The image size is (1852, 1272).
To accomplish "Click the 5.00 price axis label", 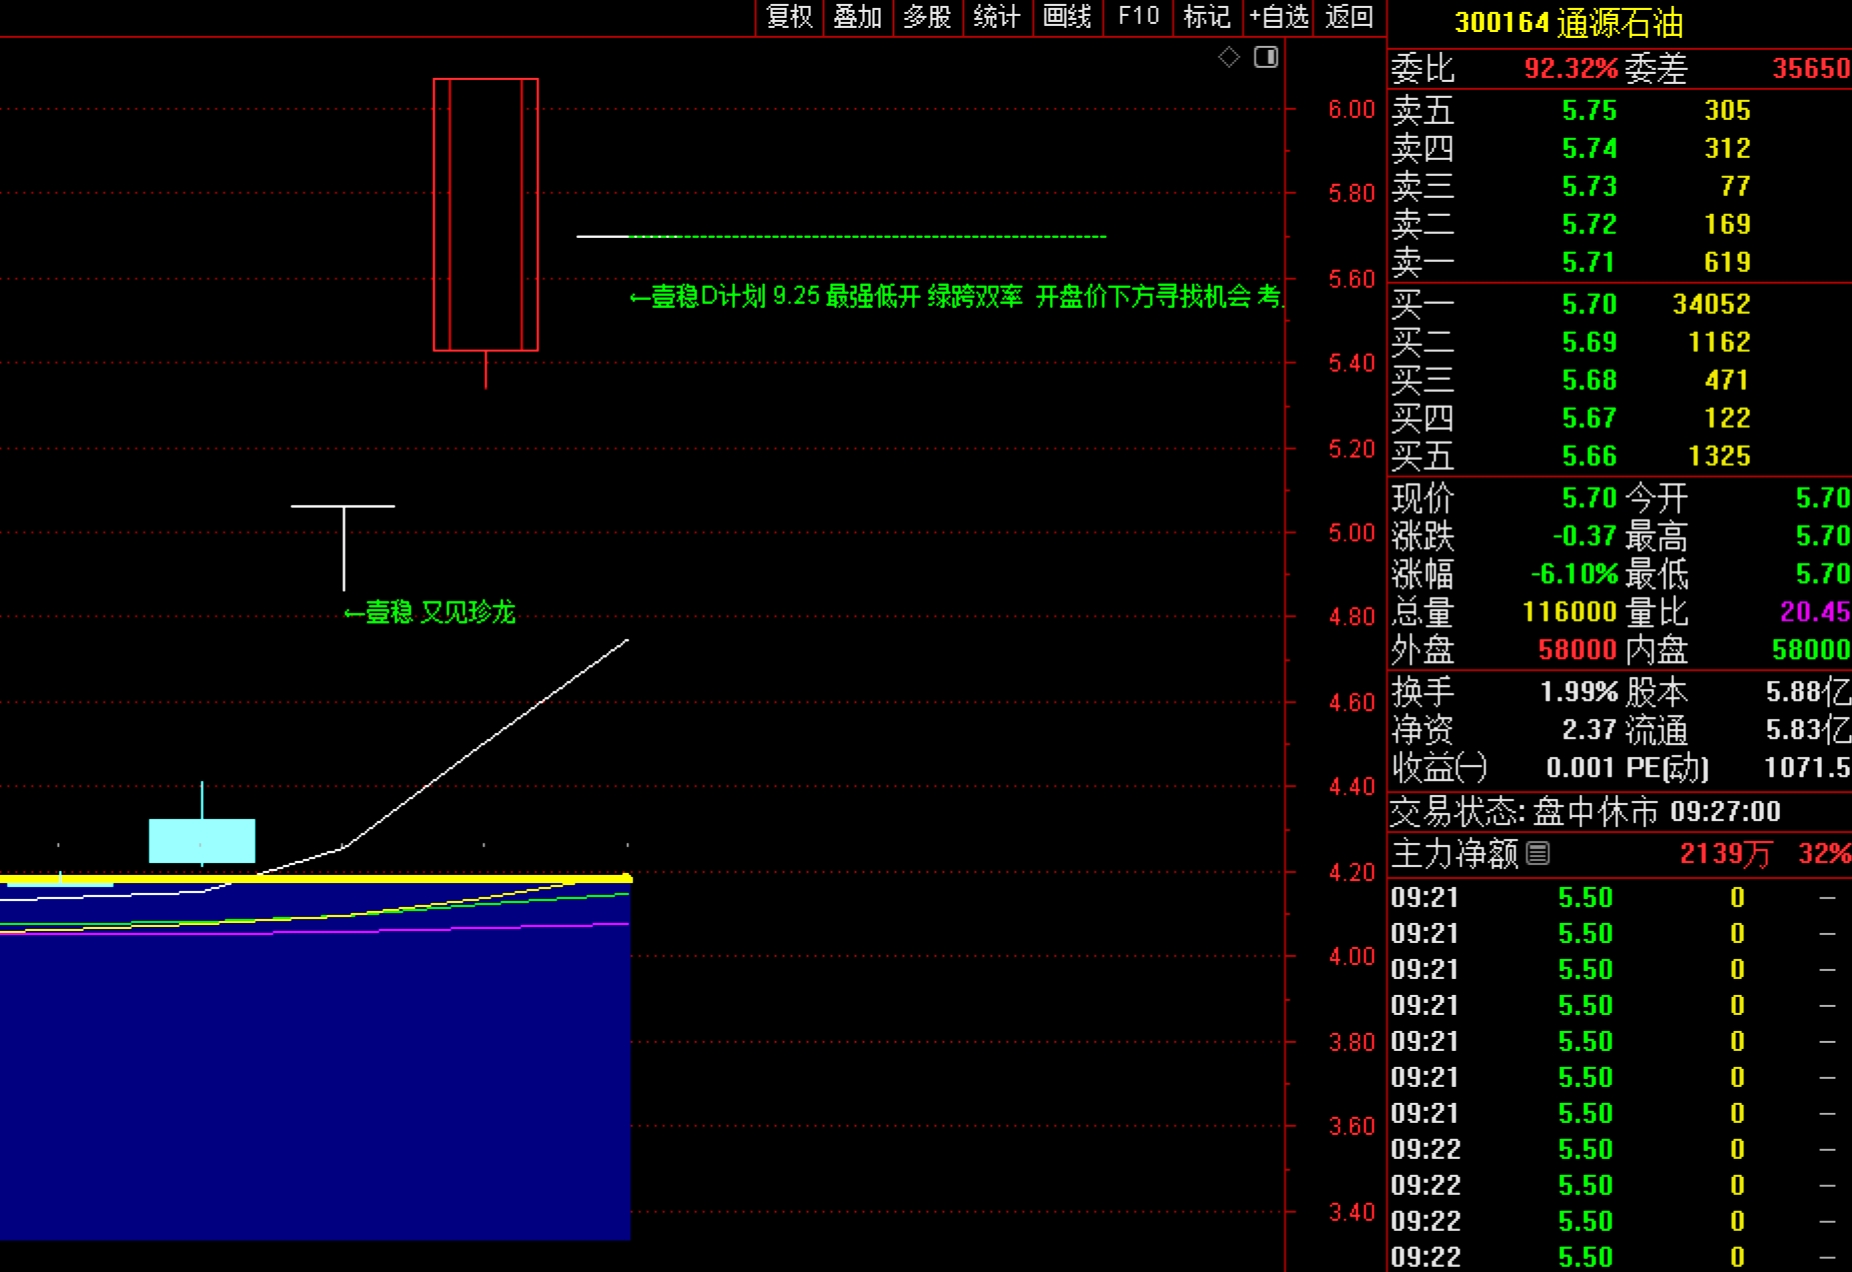I will pos(1351,533).
